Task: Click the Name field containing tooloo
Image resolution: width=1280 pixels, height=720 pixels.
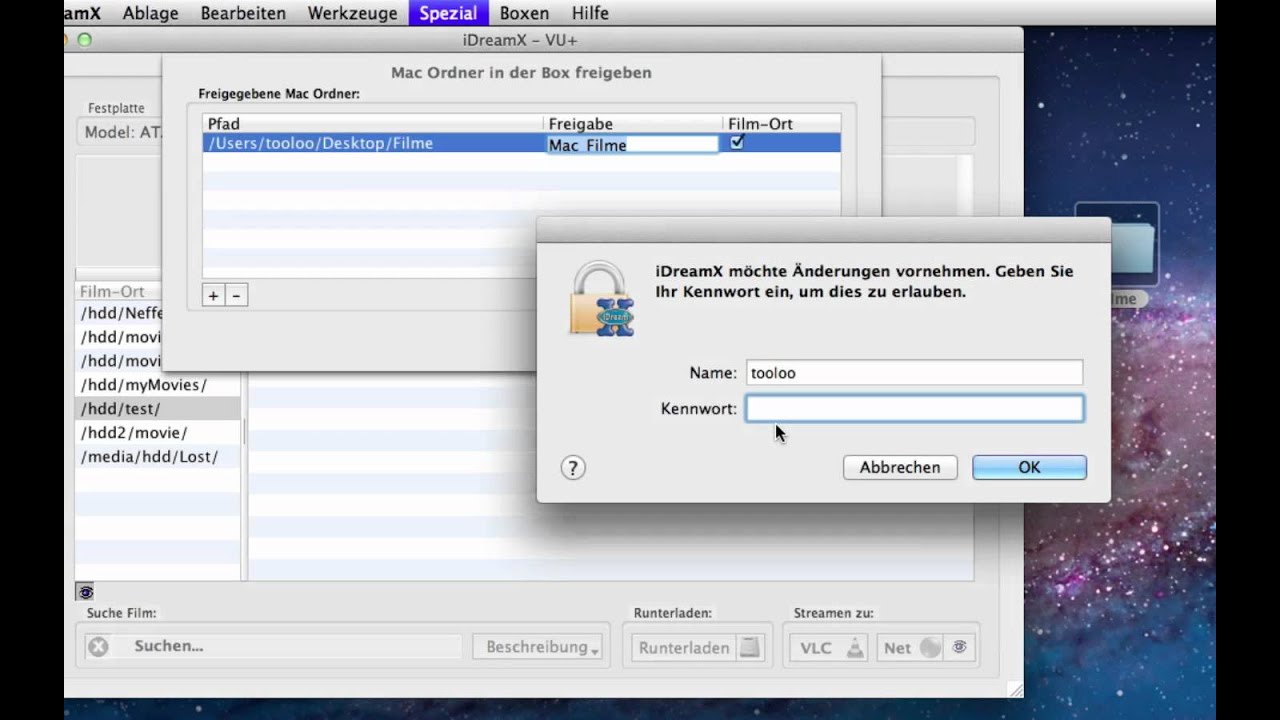Action: pos(914,373)
